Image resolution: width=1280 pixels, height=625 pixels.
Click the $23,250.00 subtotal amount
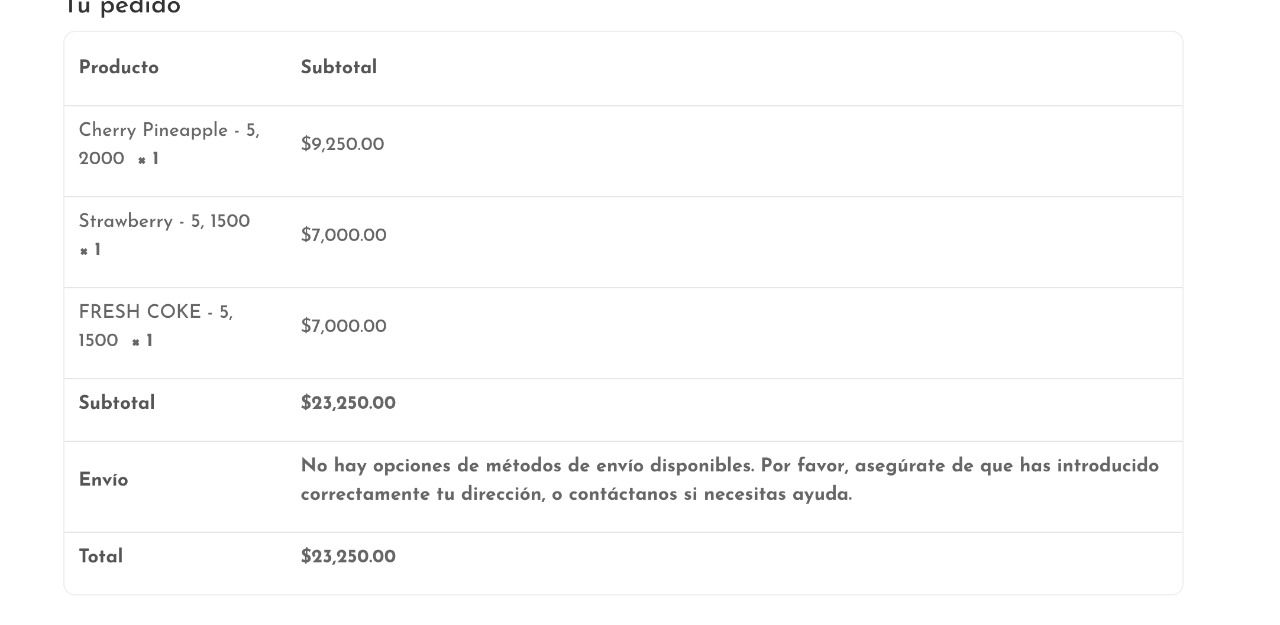point(348,404)
